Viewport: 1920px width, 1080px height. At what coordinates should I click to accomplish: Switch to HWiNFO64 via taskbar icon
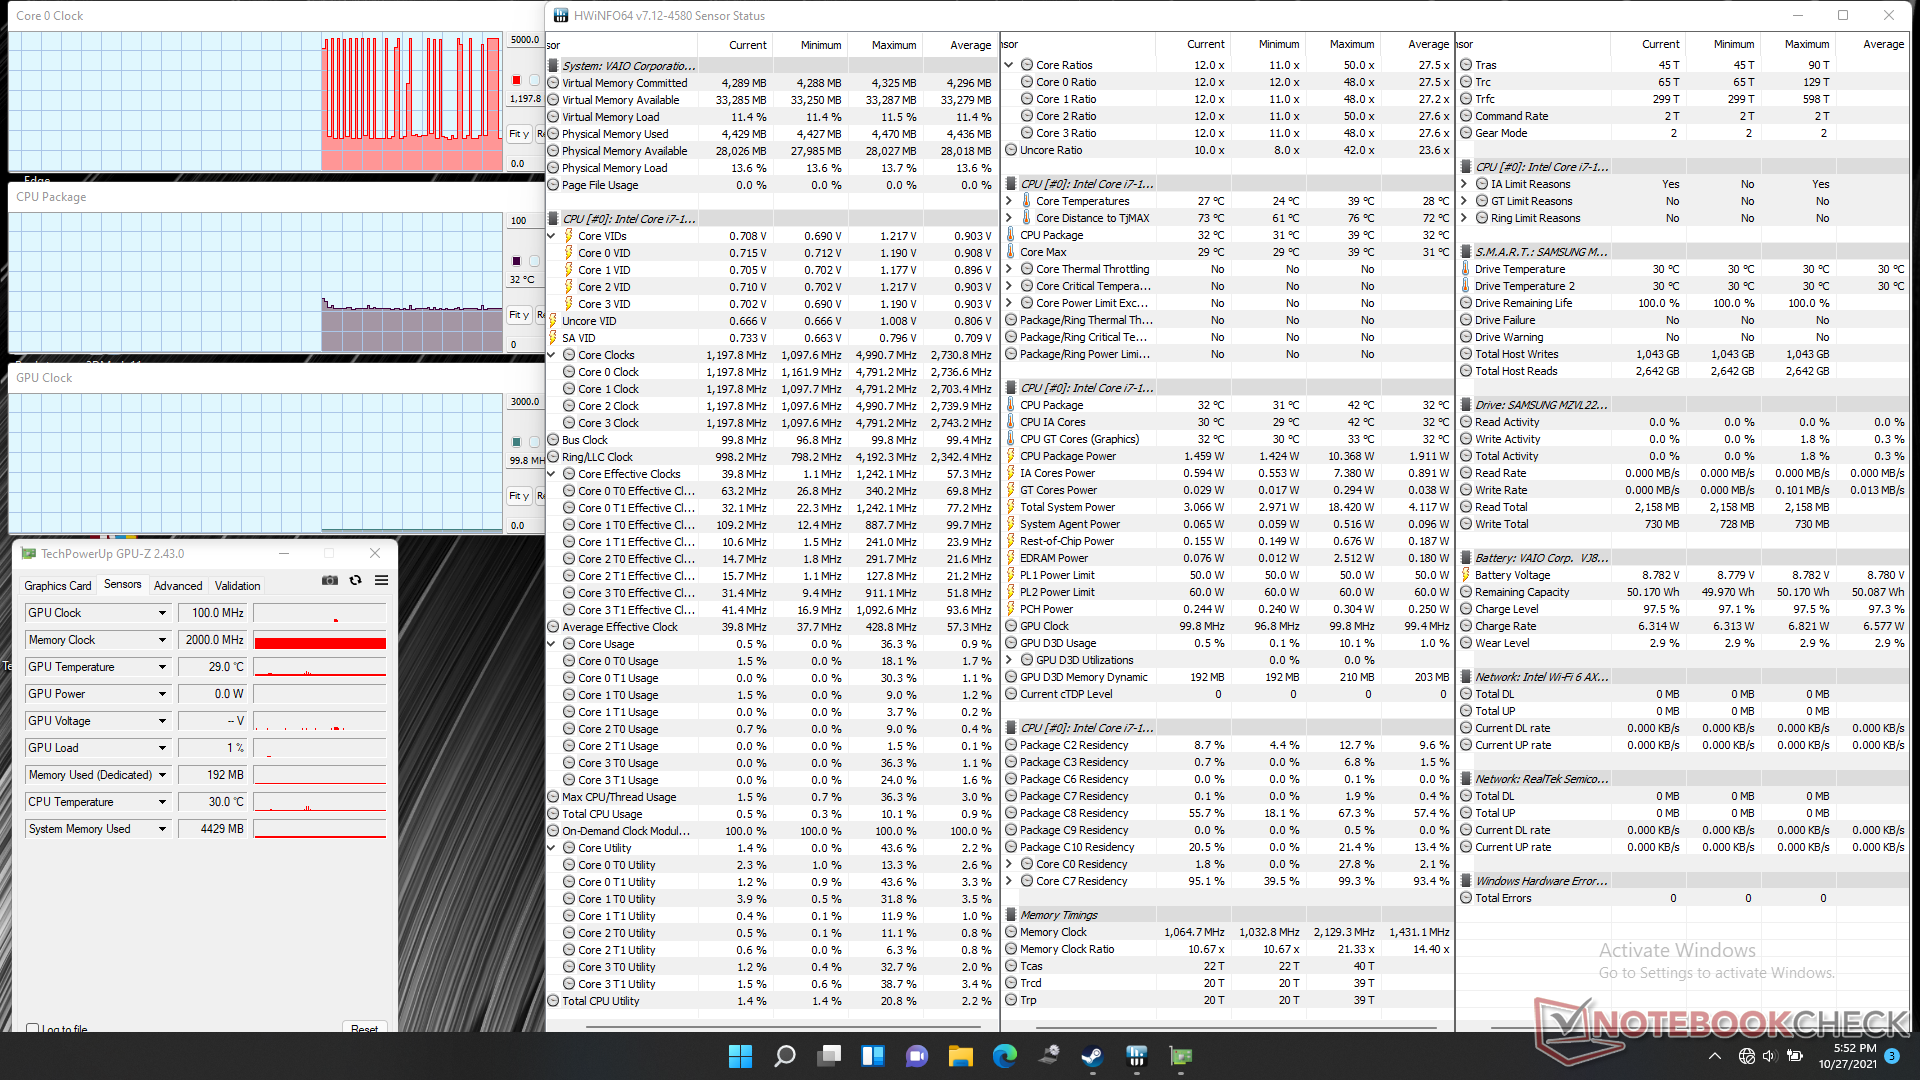tap(1136, 1056)
